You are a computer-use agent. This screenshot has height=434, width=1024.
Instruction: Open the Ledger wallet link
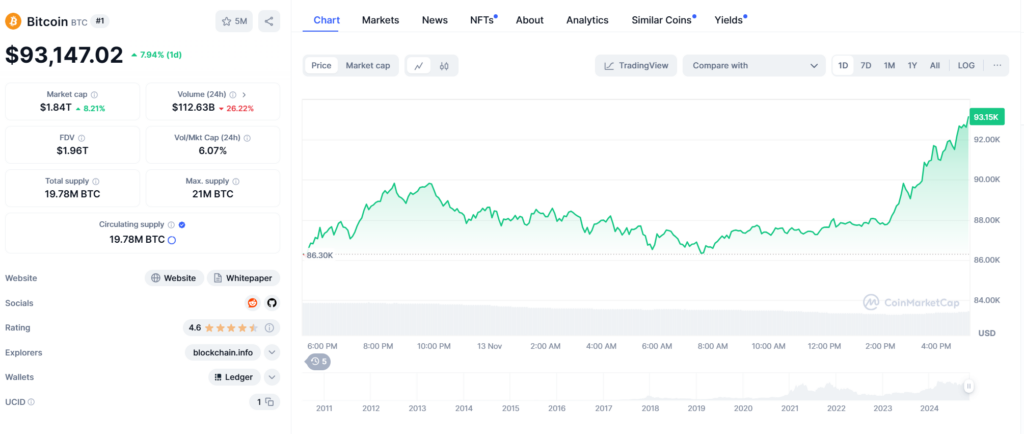pyautogui.click(x=235, y=377)
